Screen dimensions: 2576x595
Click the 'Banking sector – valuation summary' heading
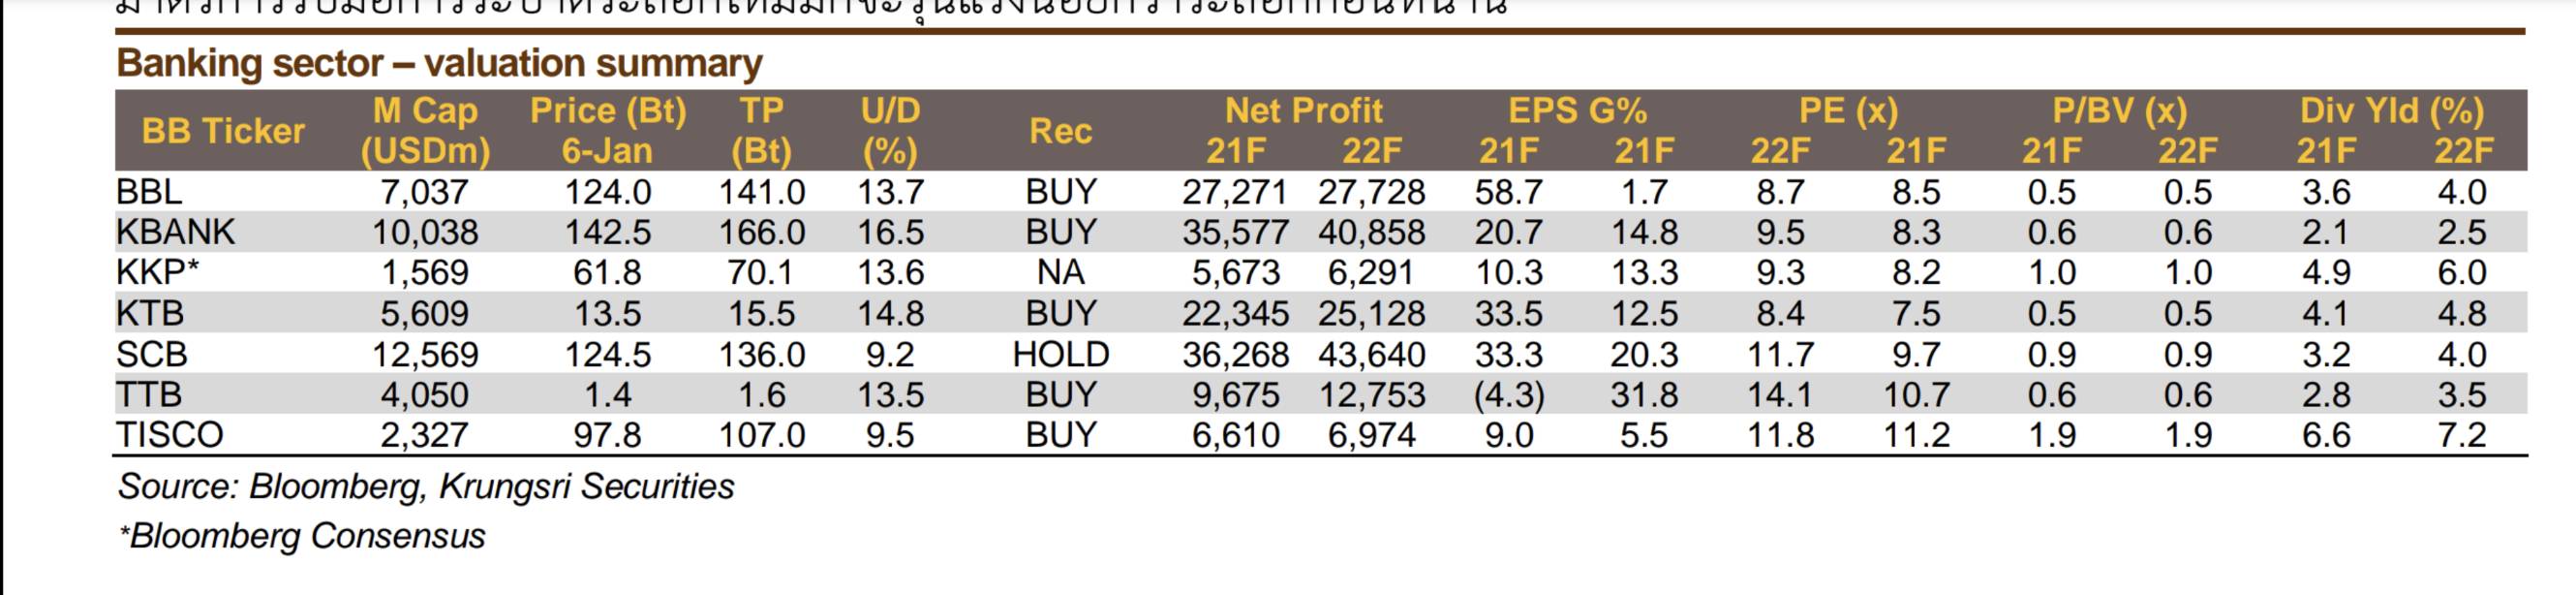click(439, 64)
